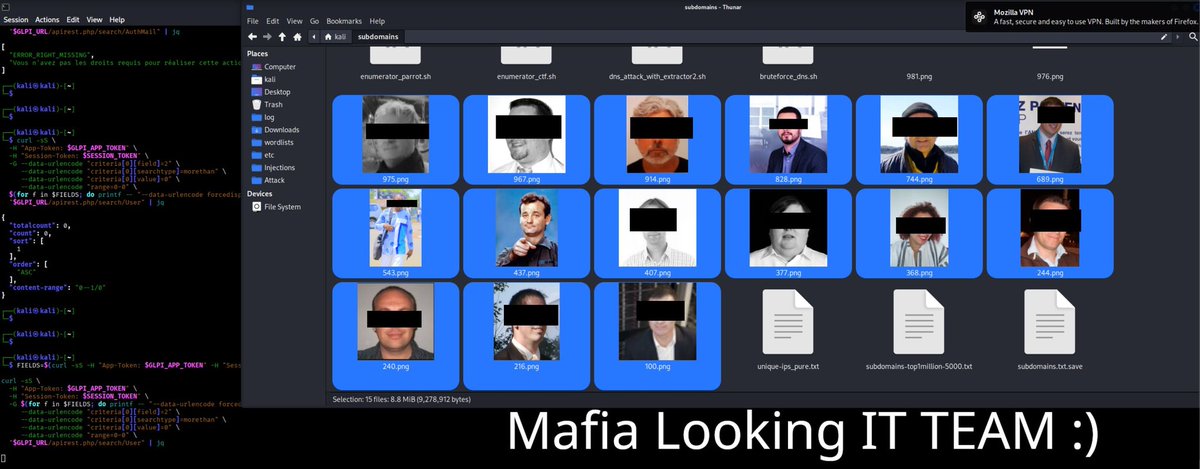This screenshot has height=469, width=1200.
Task: Select the 689.png thumbnail
Action: click(x=1050, y=133)
